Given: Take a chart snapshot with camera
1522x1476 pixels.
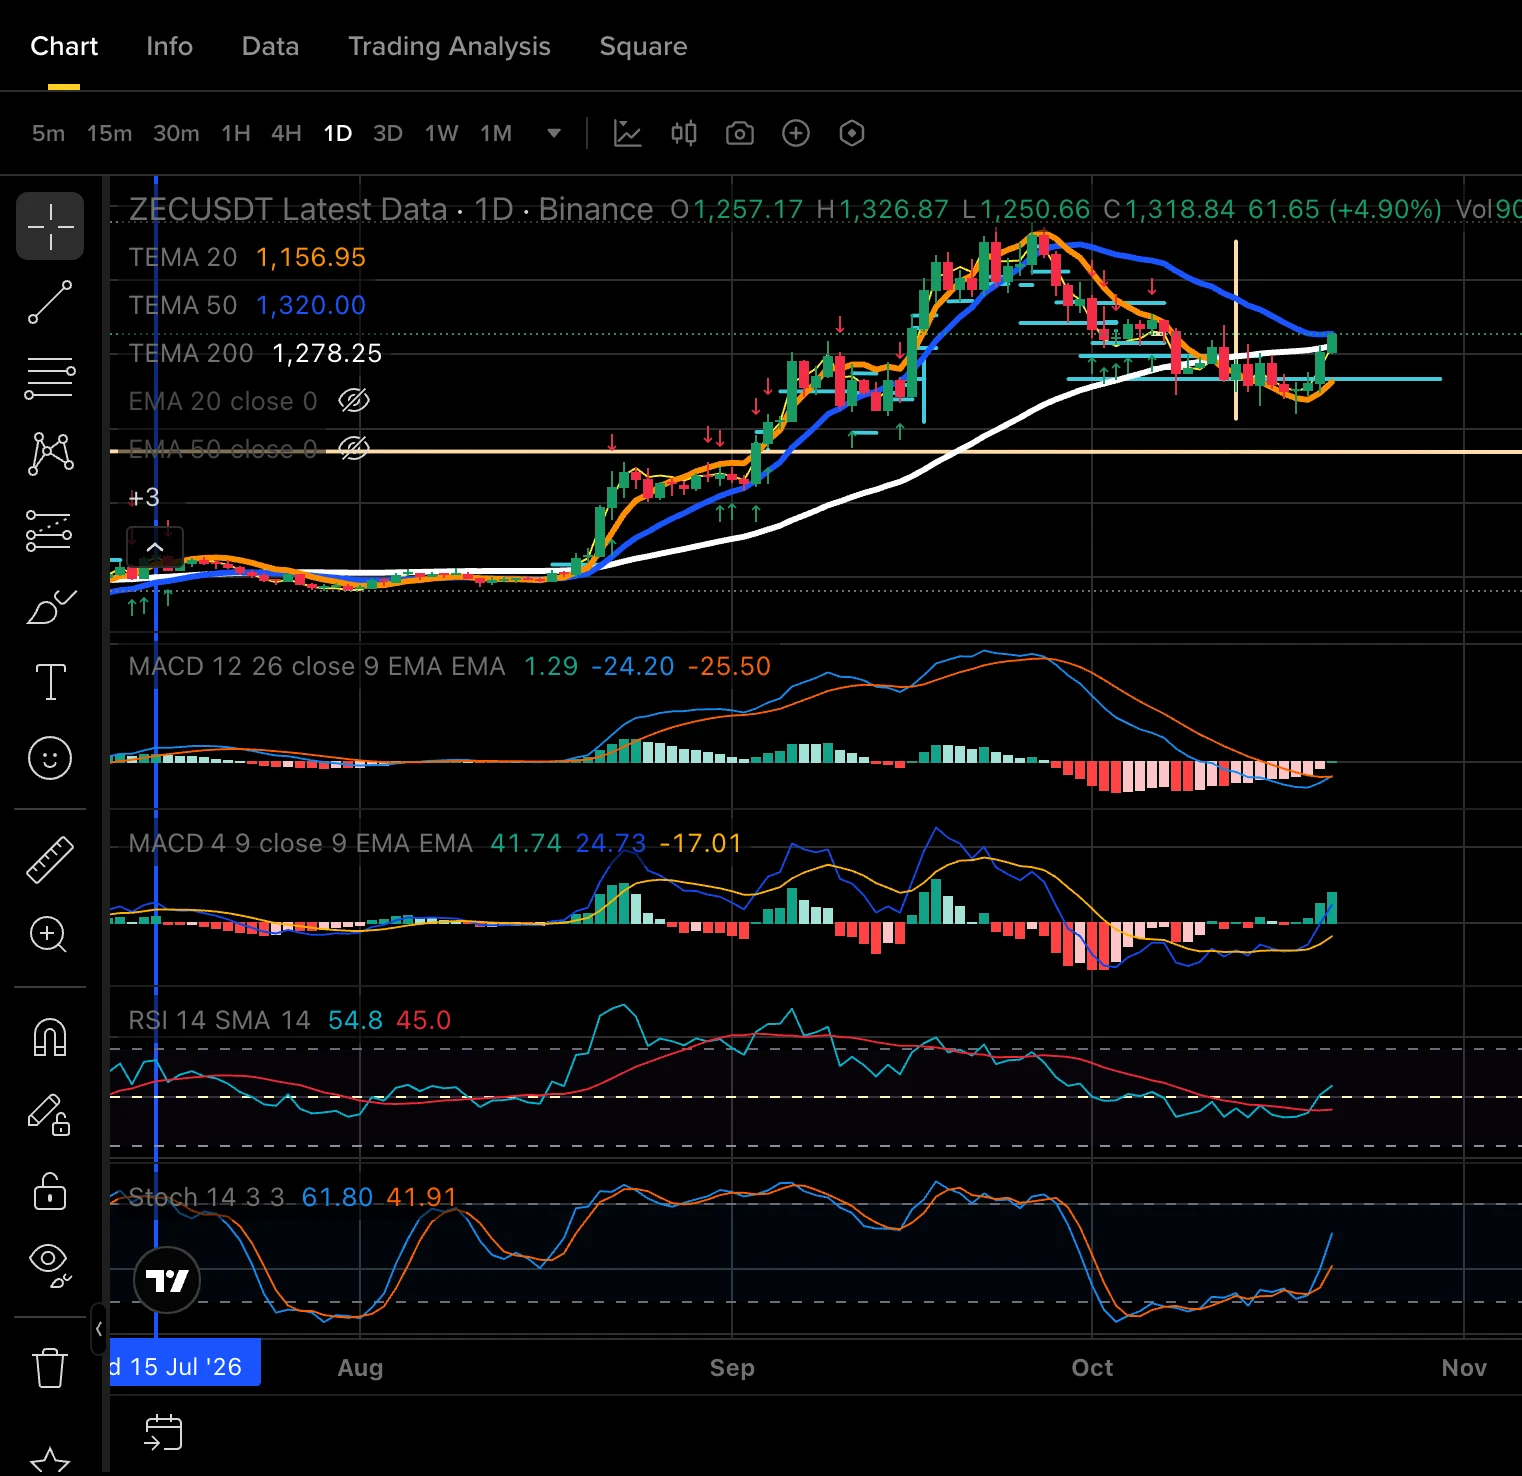Looking at the screenshot, I should pyautogui.click(x=740, y=133).
